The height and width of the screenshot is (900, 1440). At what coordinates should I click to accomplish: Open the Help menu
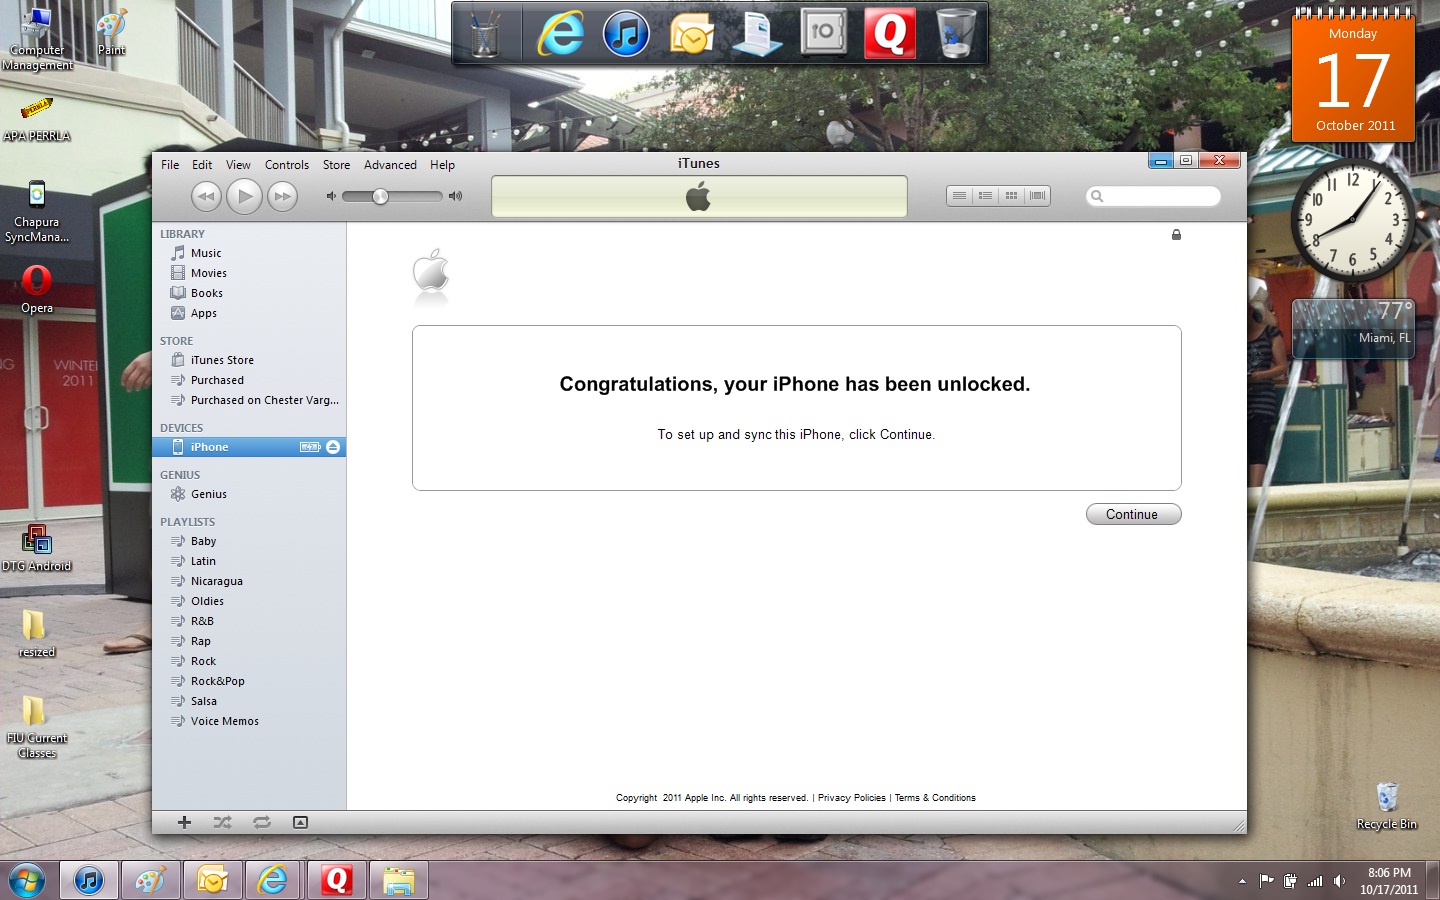[442, 165]
